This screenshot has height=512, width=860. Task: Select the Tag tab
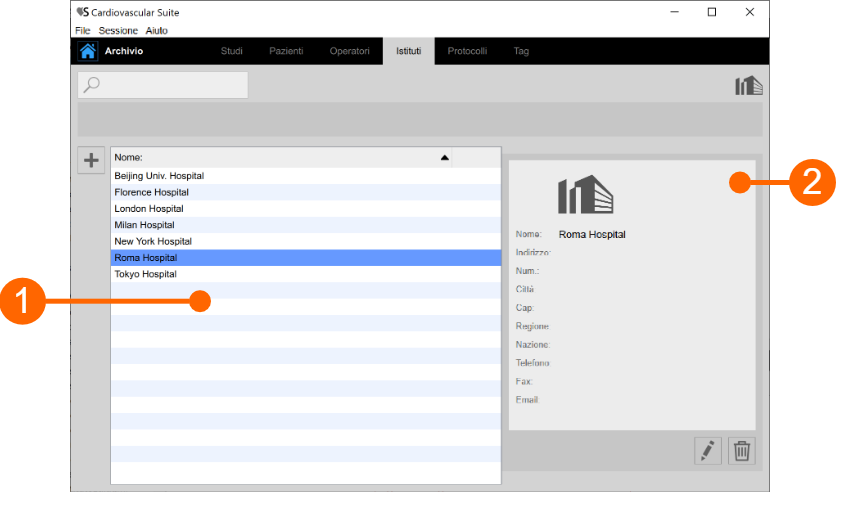[521, 51]
